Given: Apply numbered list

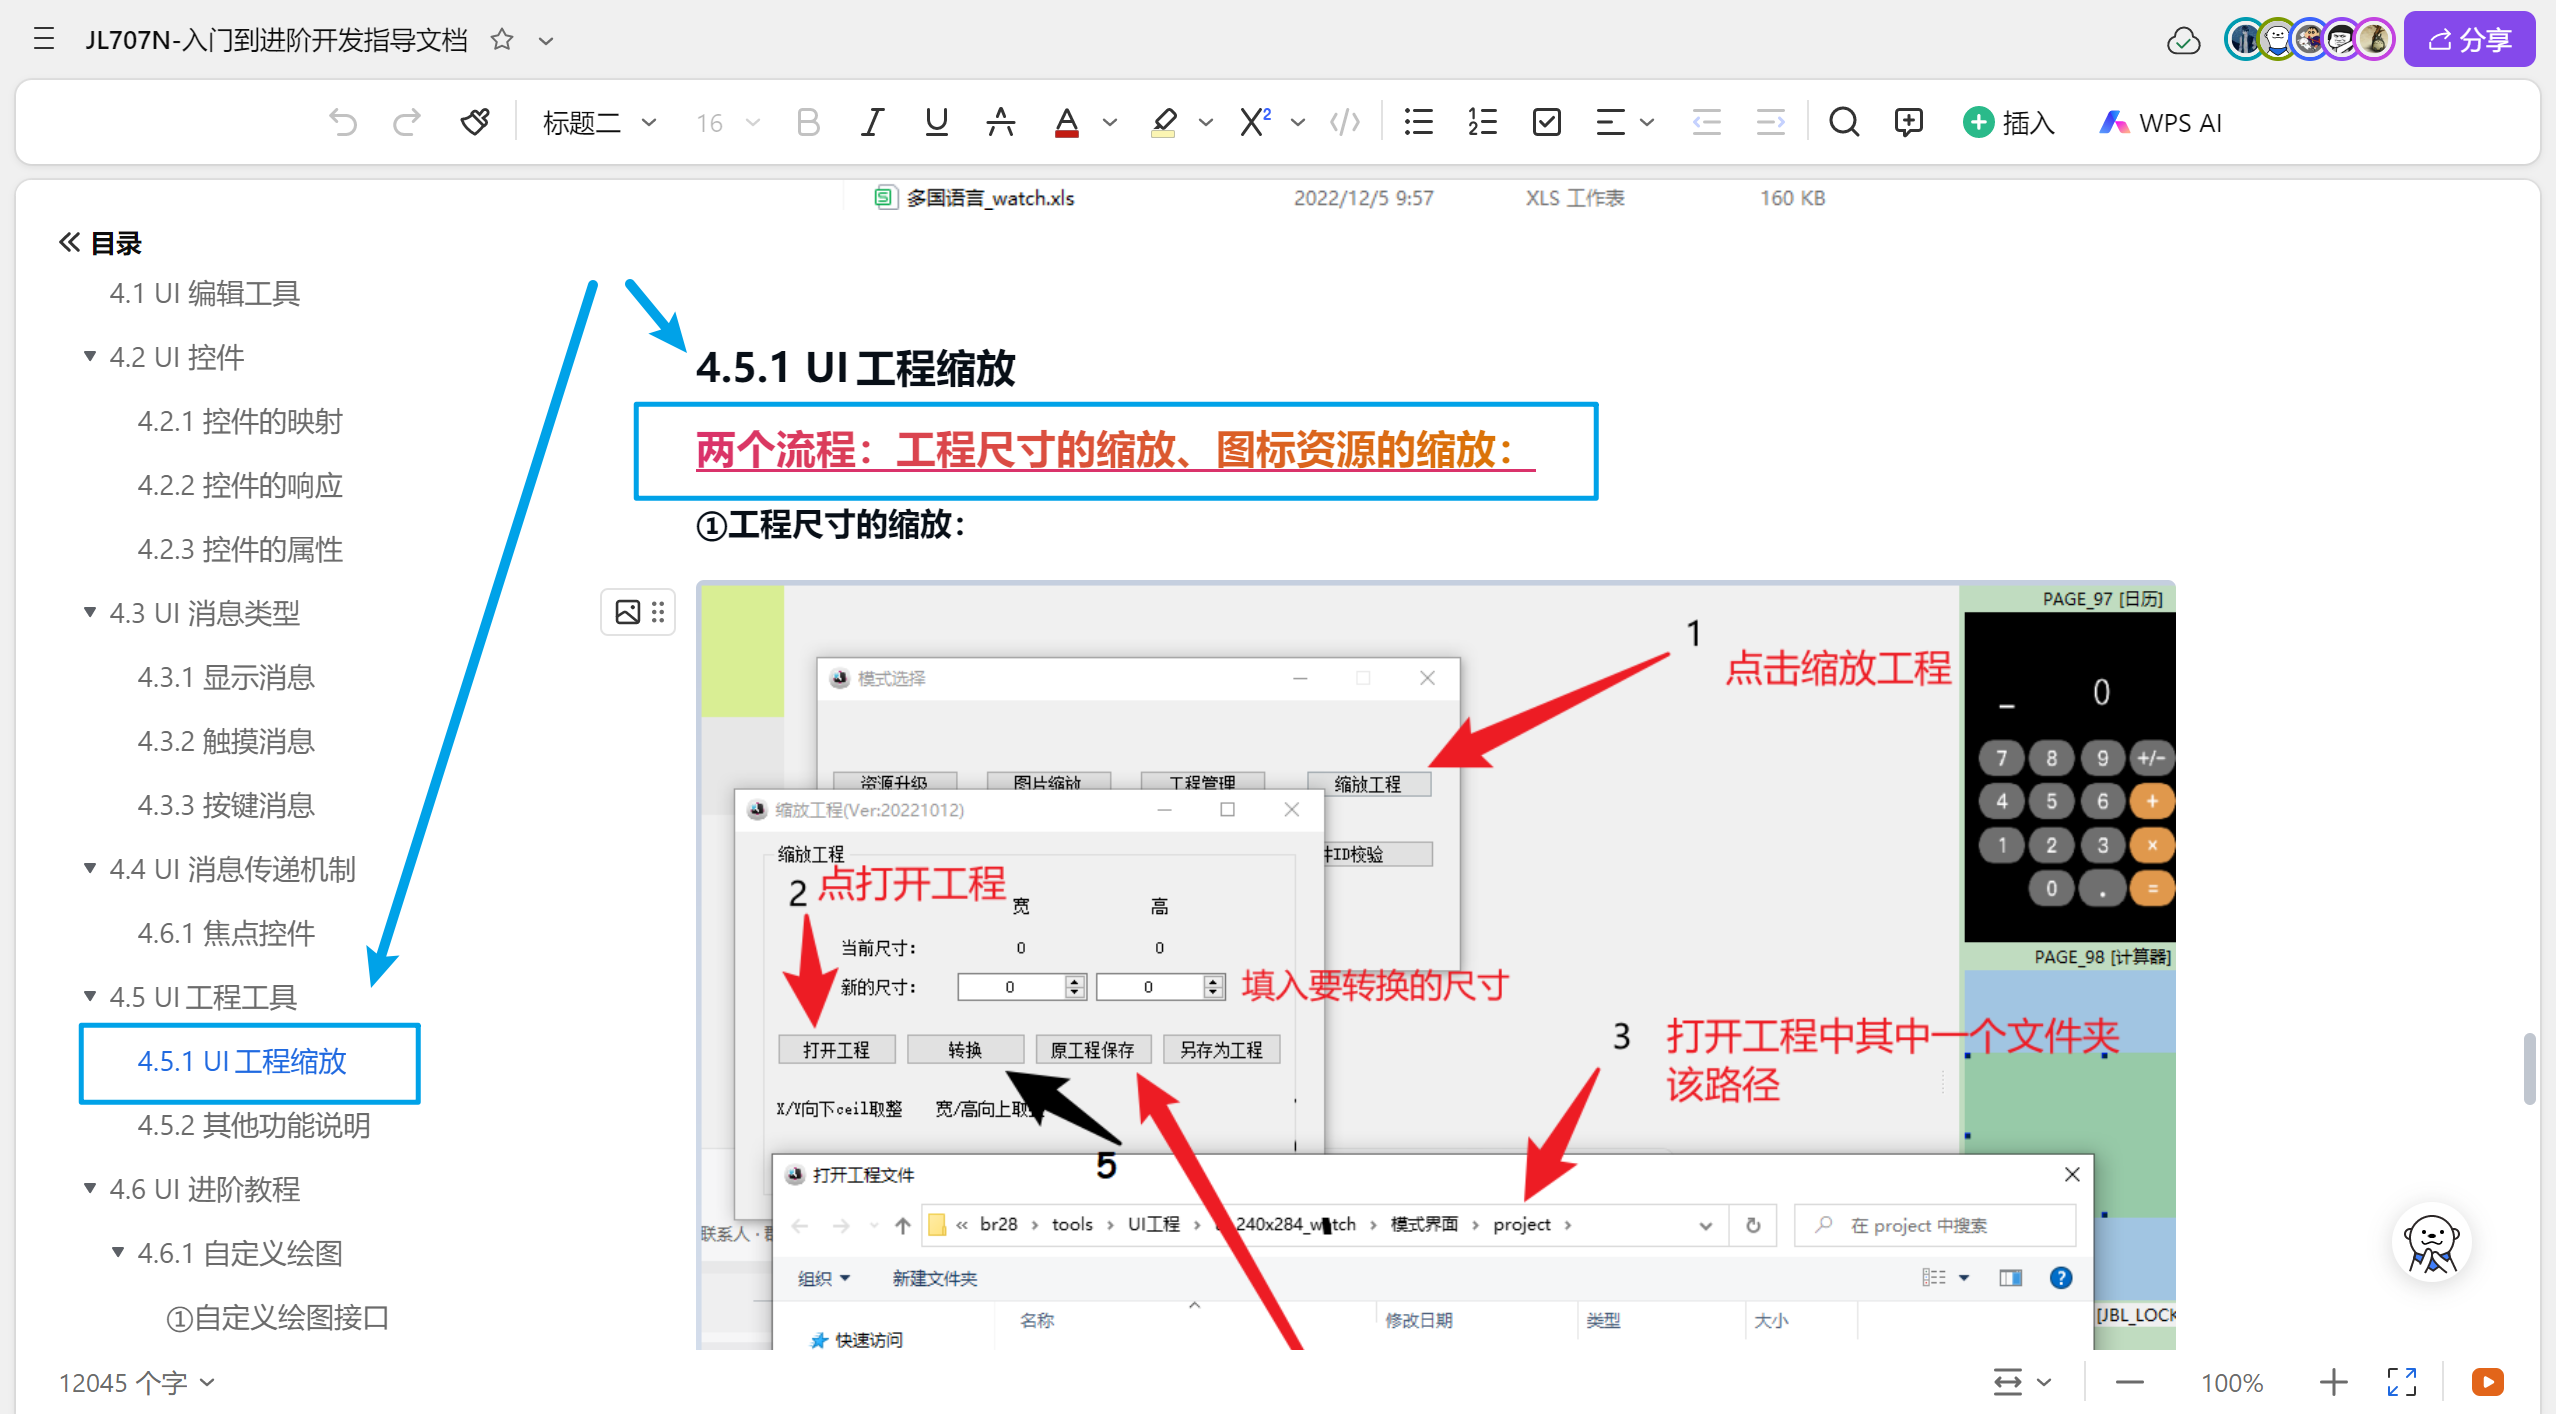Looking at the screenshot, I should click(1482, 123).
